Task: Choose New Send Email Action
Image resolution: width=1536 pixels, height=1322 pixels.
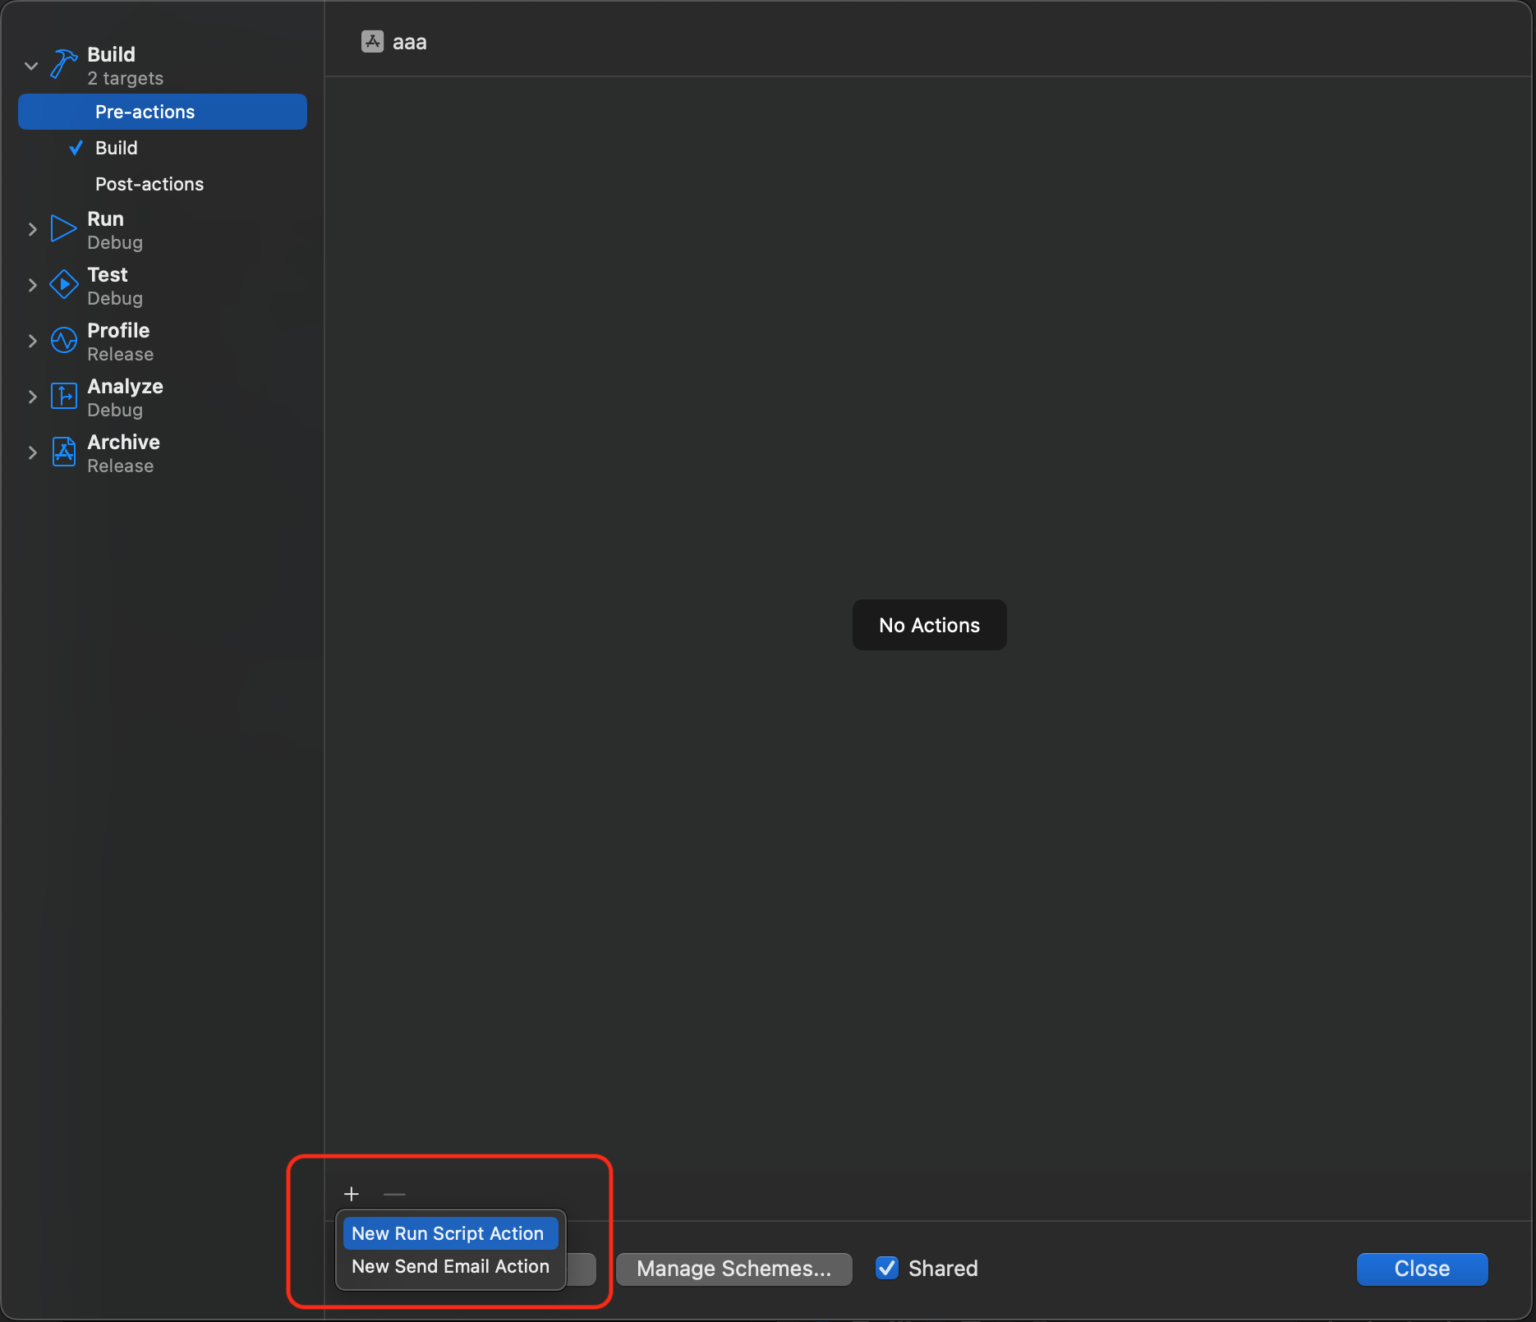Action: click(450, 1267)
